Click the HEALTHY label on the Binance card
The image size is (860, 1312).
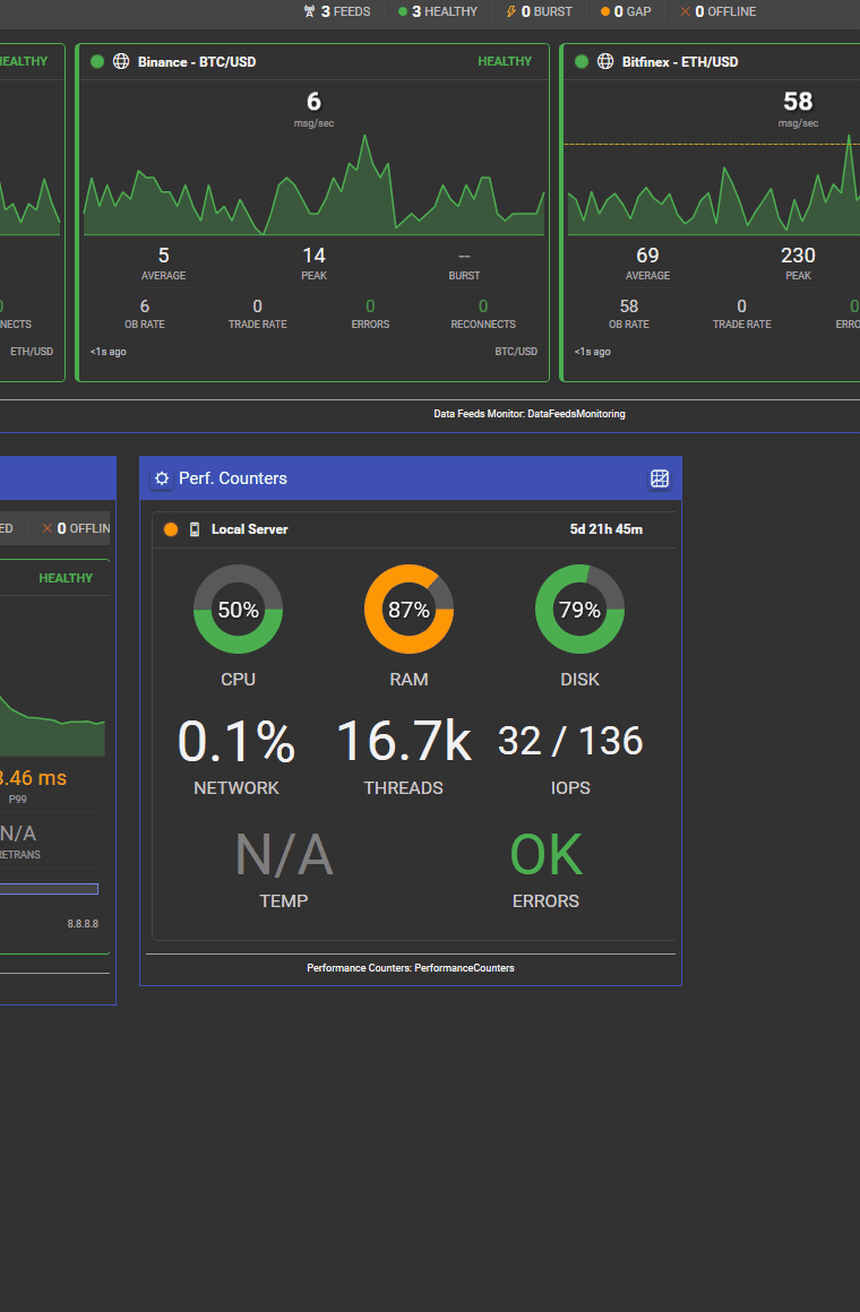tap(505, 62)
